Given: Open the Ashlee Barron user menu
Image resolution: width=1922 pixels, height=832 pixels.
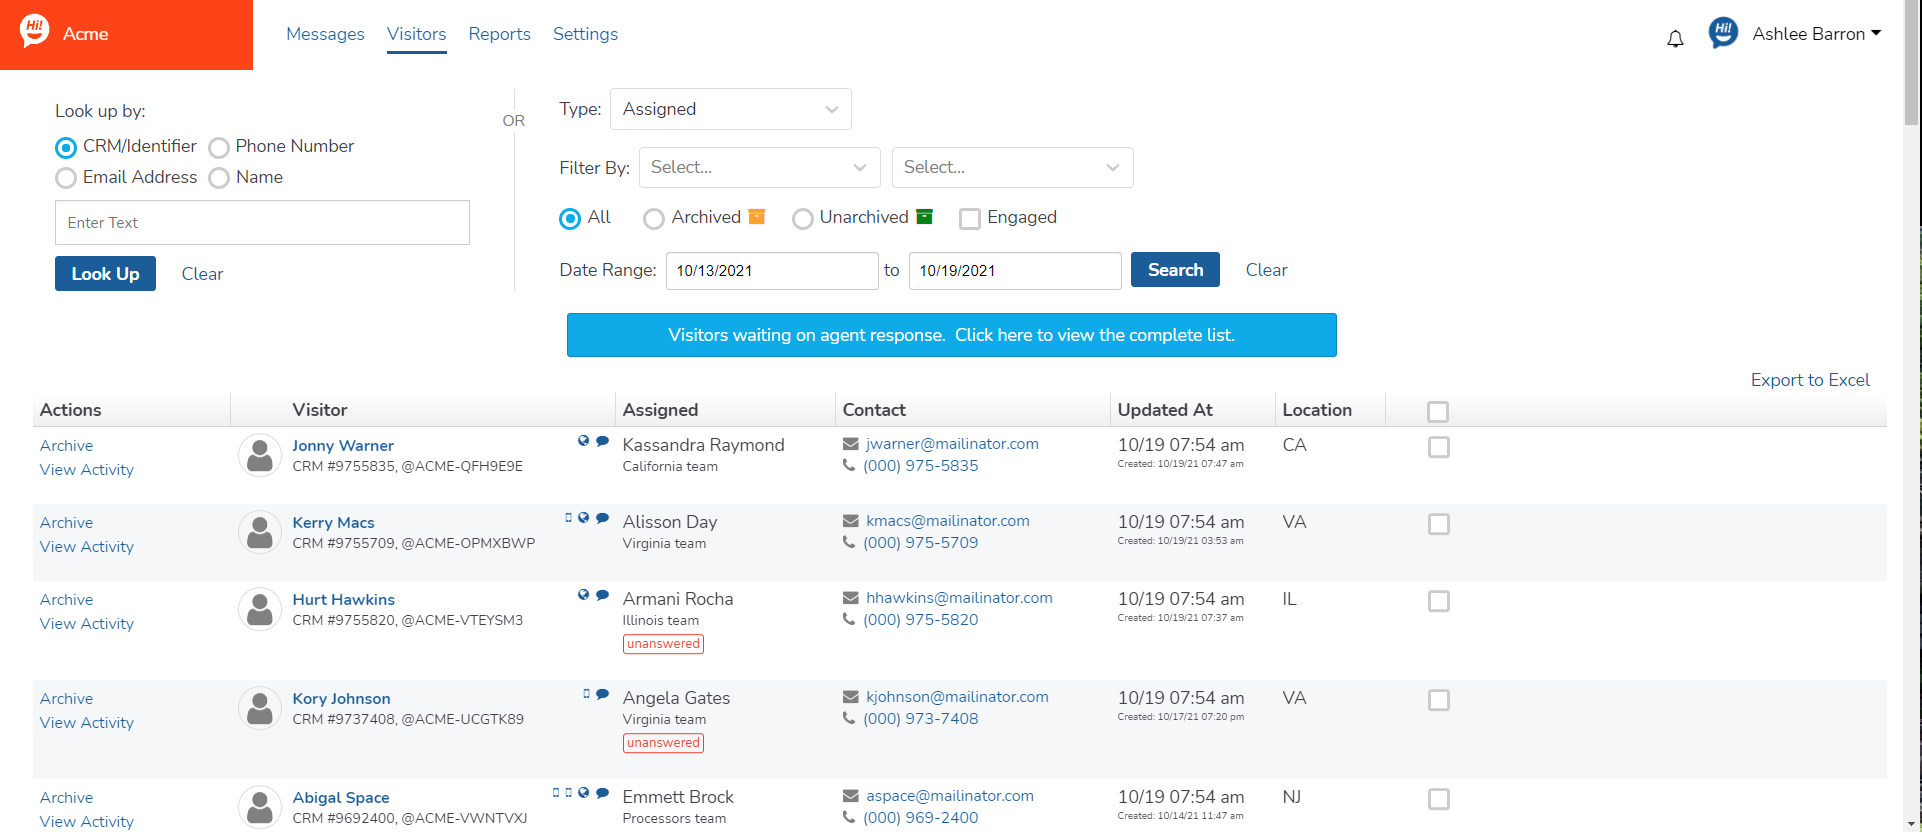Looking at the screenshot, I should click(x=1816, y=34).
